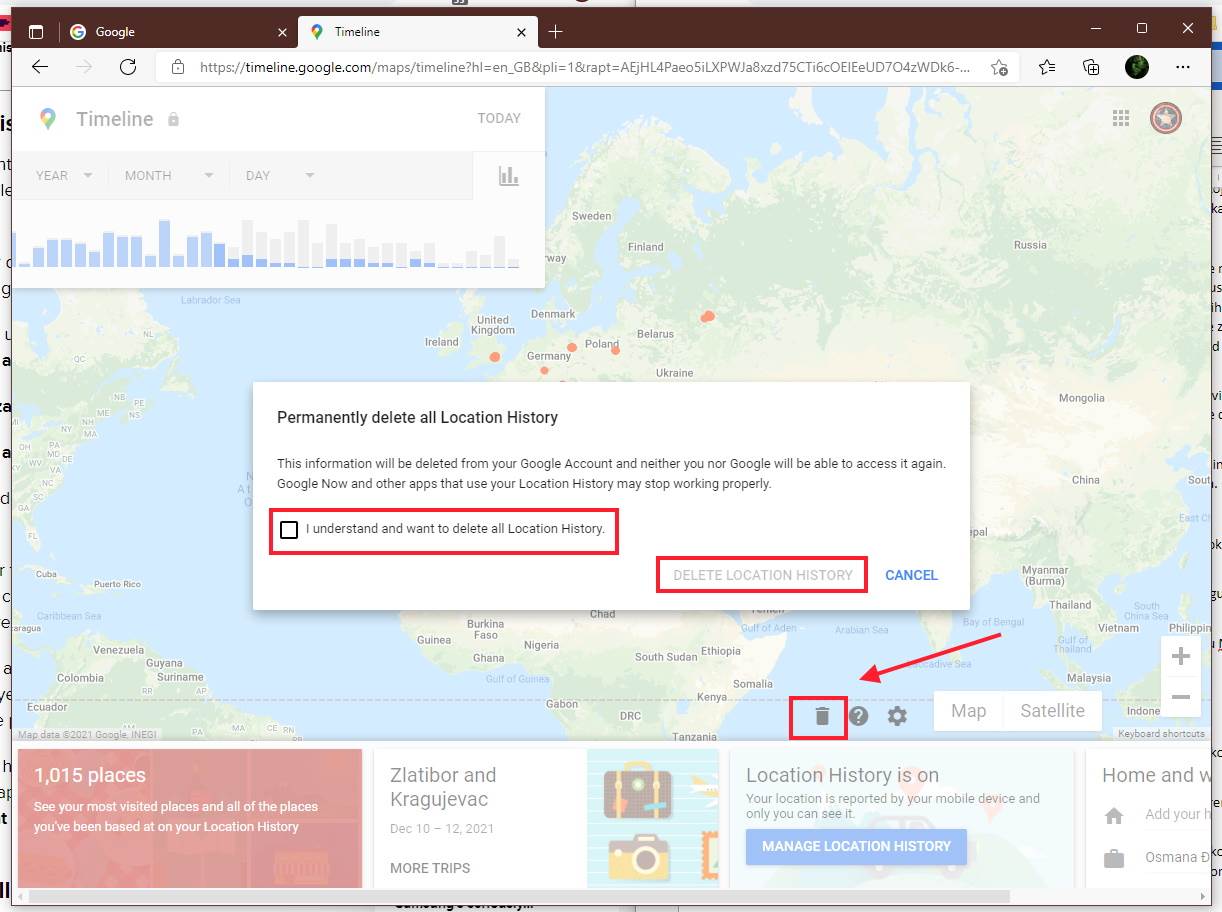This screenshot has width=1222, height=912.
Task: Open the YEAR dropdown
Action: click(x=62, y=175)
